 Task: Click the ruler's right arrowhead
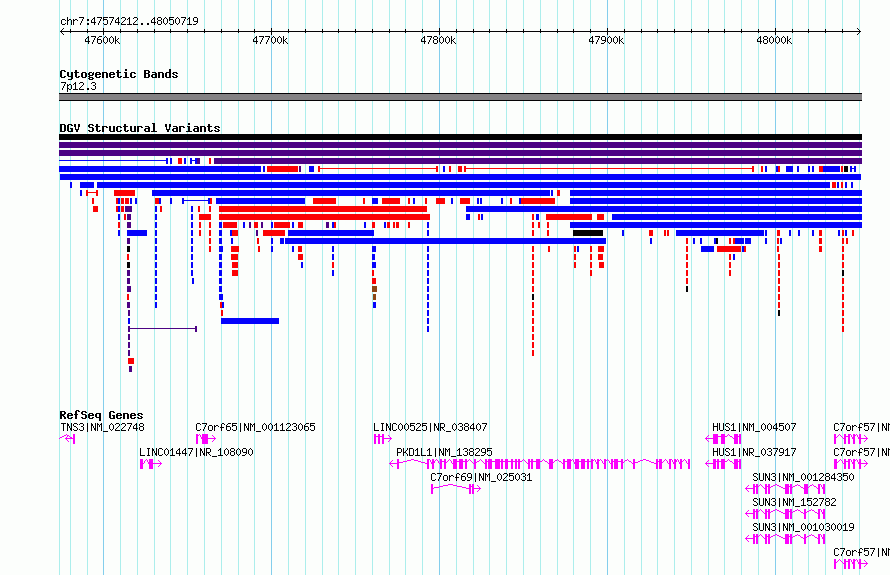pyautogui.click(x=859, y=32)
